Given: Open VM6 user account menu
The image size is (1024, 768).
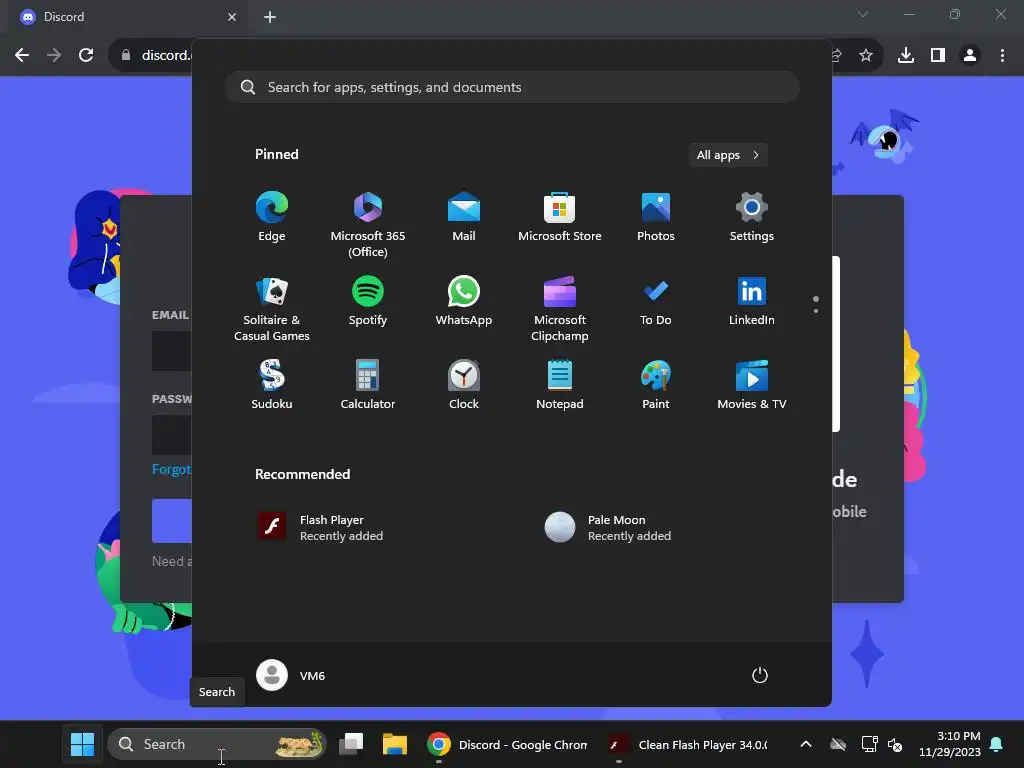Looking at the screenshot, I should pos(292,675).
